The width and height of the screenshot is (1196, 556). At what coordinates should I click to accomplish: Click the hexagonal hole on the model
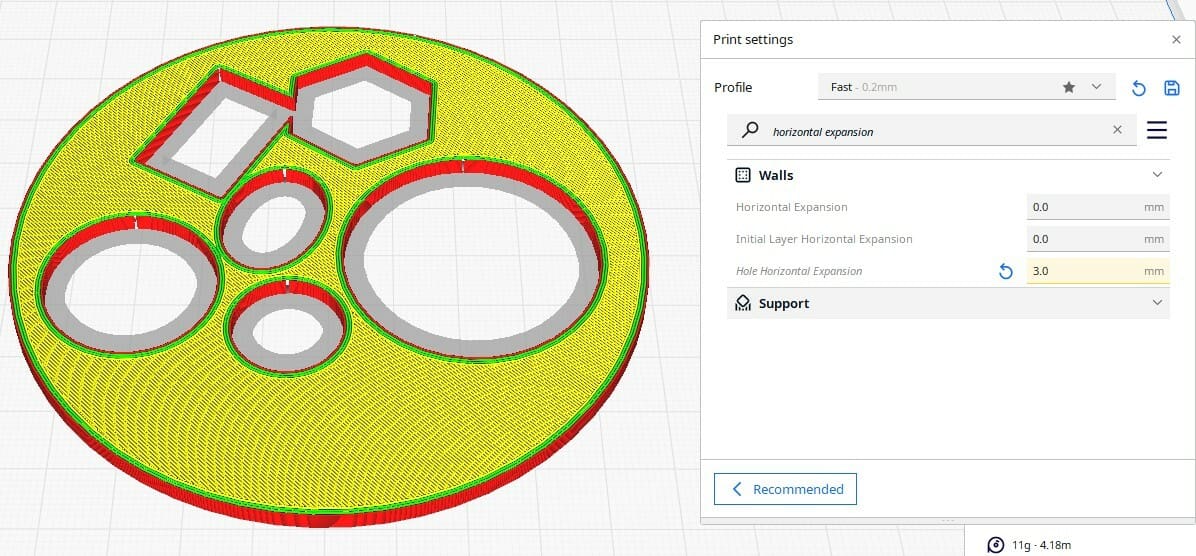(x=361, y=112)
